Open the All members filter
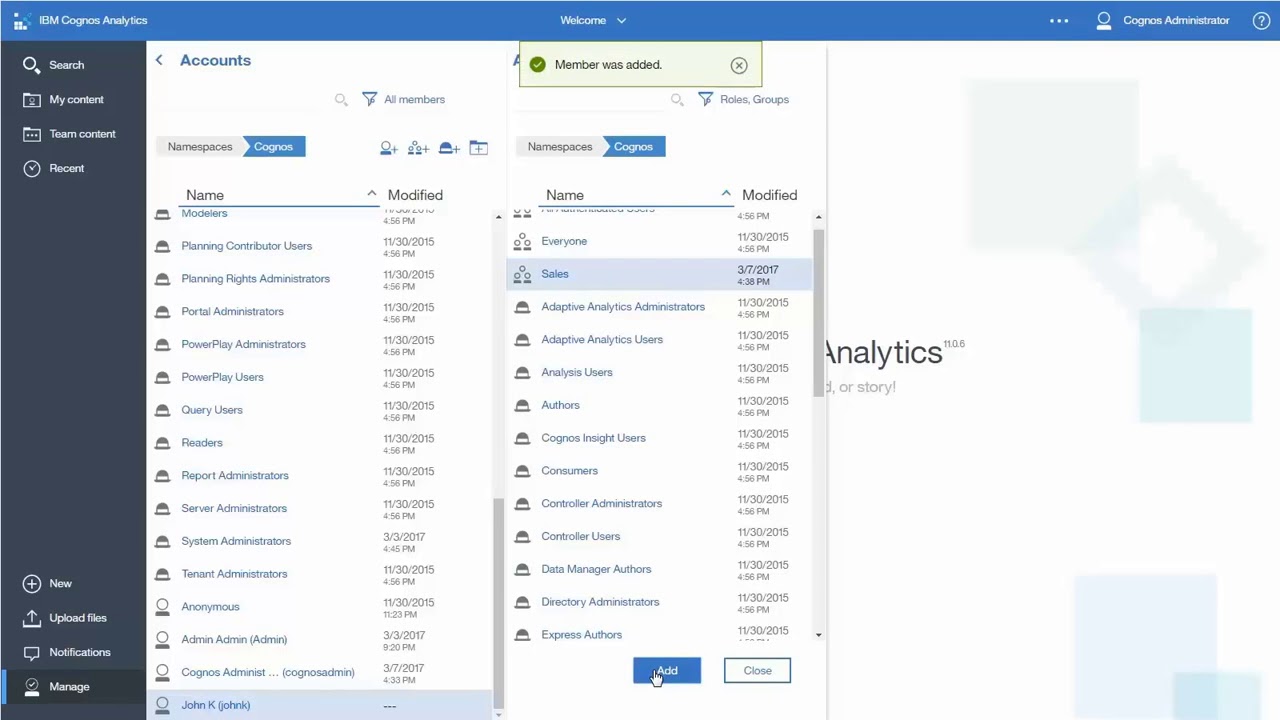1280x720 pixels. tap(403, 99)
